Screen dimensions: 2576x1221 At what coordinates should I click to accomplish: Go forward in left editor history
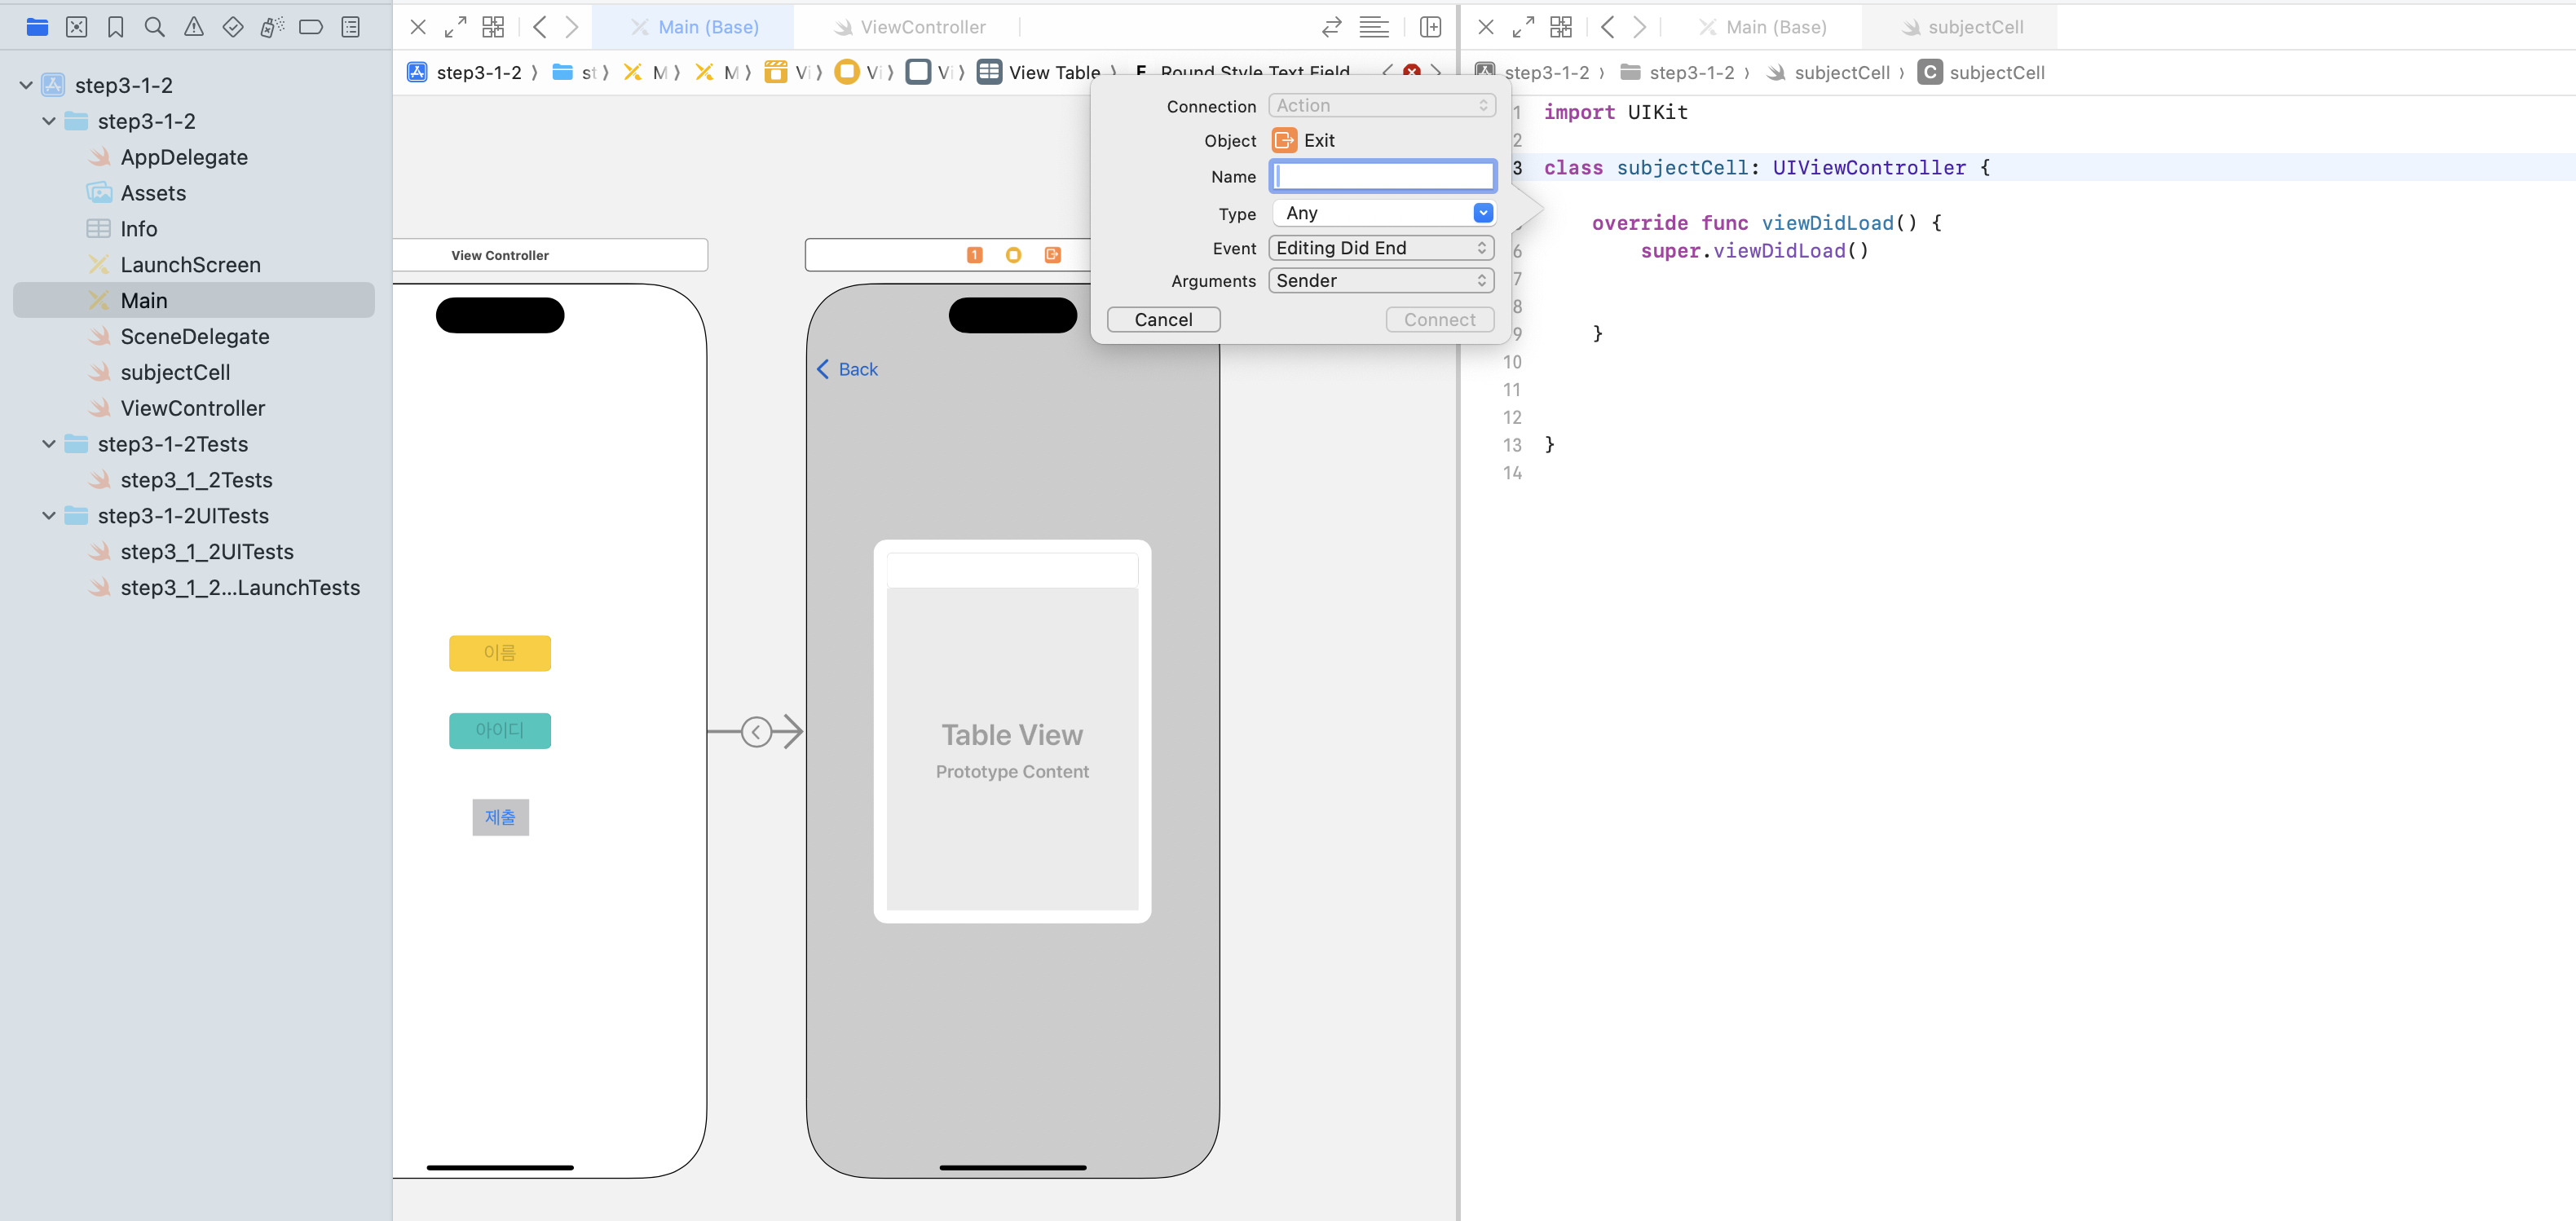(x=572, y=27)
